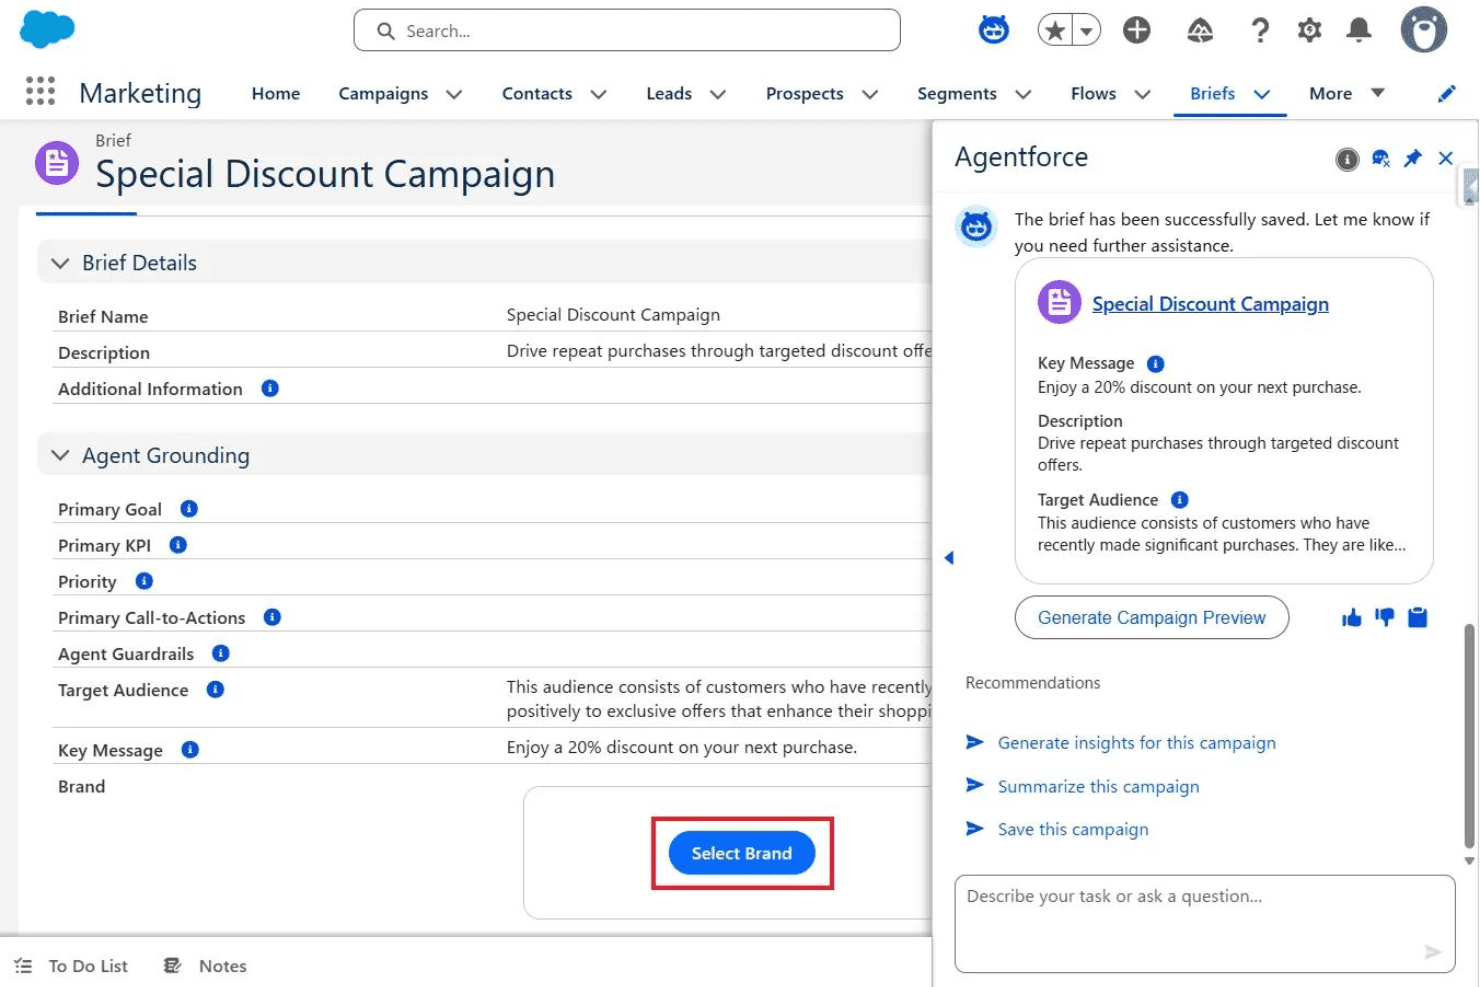Give a thumbs down to the response
This screenshot has height=987, width=1480.
coord(1384,618)
